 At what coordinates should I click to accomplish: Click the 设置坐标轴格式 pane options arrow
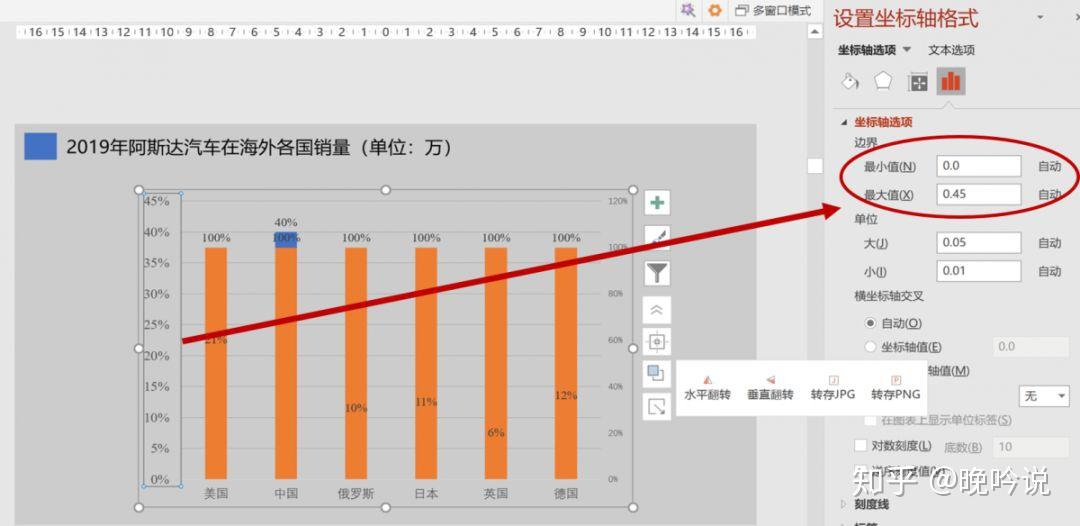(1040, 17)
